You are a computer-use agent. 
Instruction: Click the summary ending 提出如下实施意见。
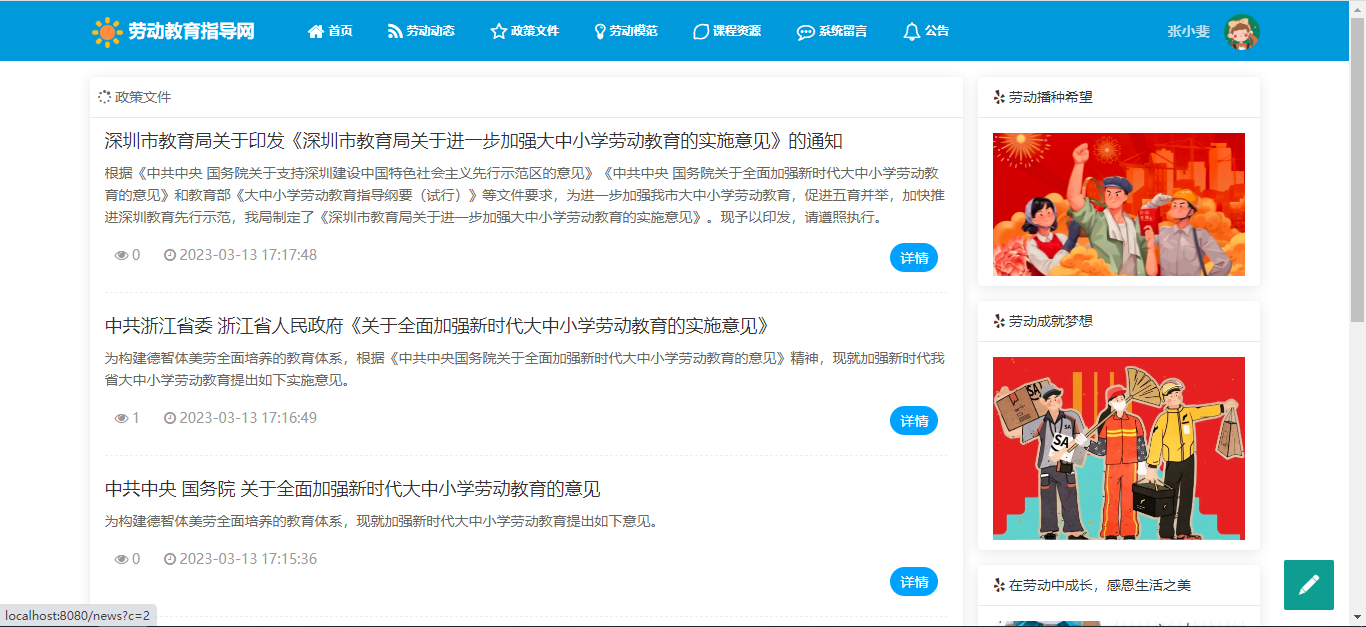pos(525,369)
